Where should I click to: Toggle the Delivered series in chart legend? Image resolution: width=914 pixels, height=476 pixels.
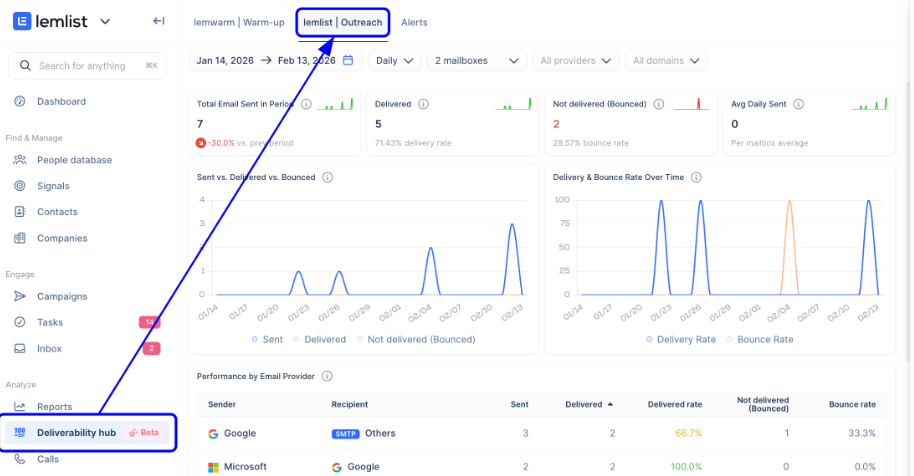click(x=319, y=340)
